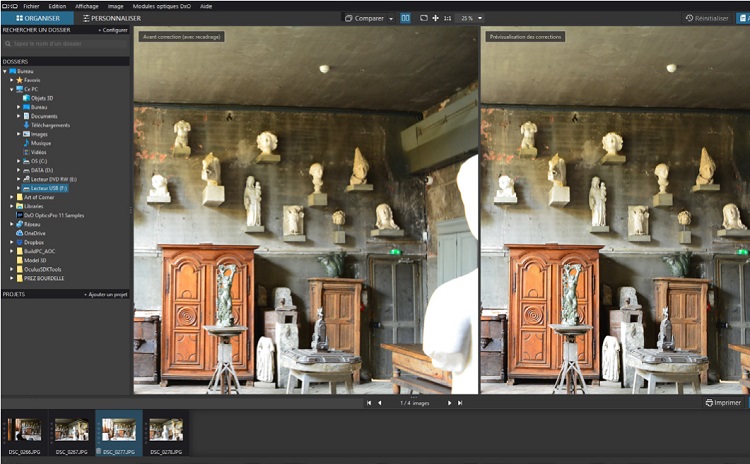The image size is (750, 464).
Task: Set zoom to 1:1
Action: click(x=447, y=18)
